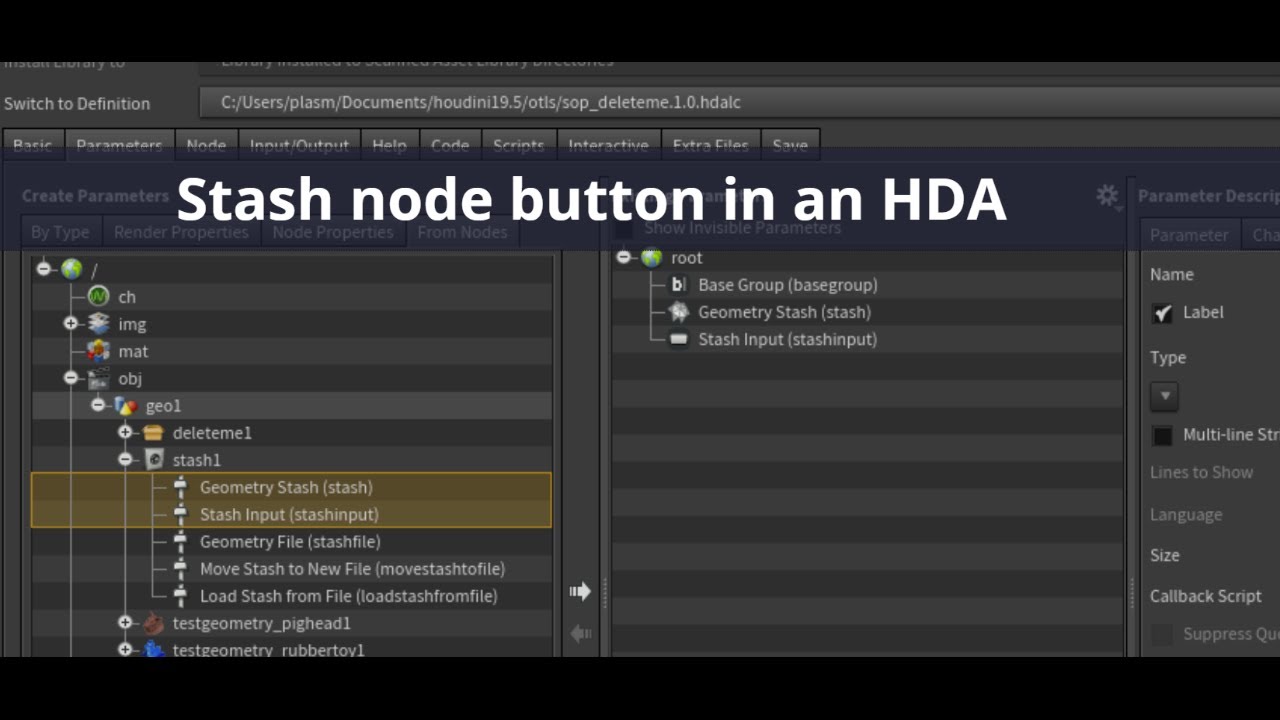Toggle the Label checkbox
The image size is (1280, 720).
click(1162, 313)
